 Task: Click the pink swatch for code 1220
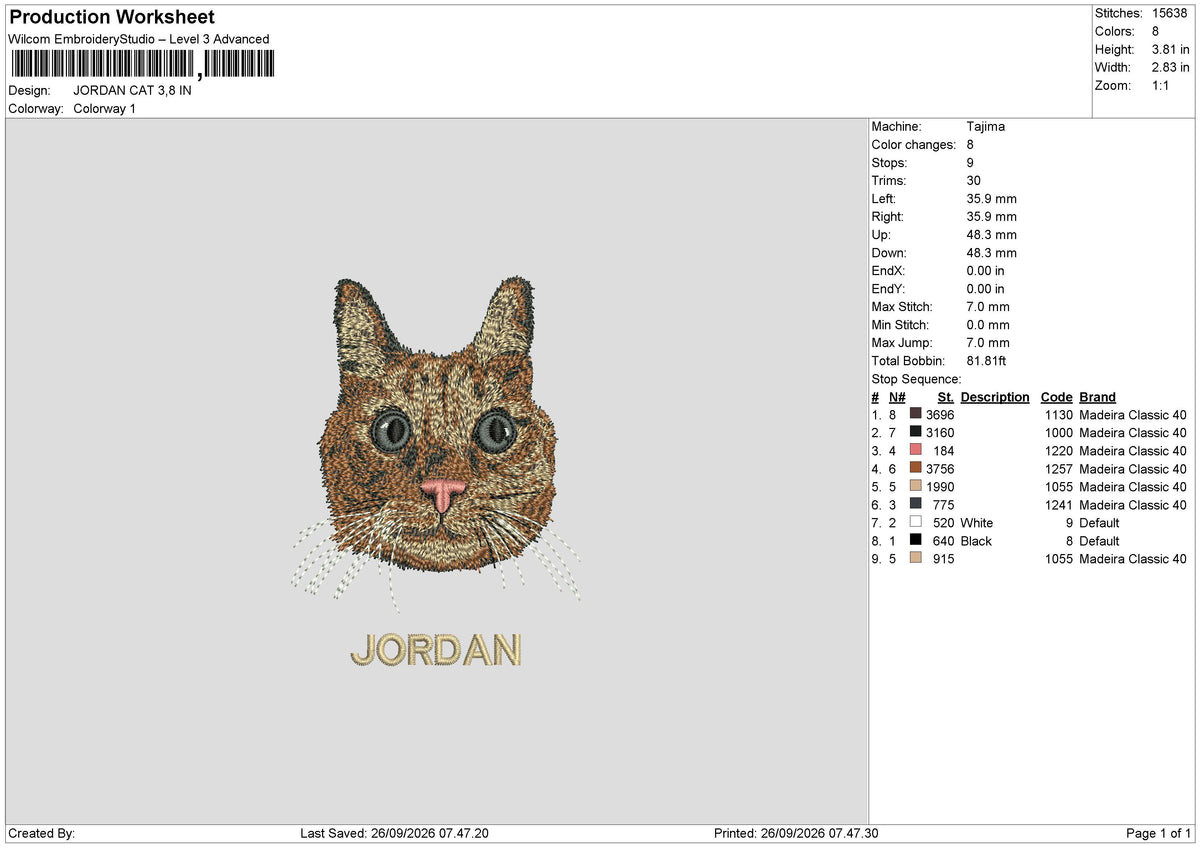[x=915, y=450]
